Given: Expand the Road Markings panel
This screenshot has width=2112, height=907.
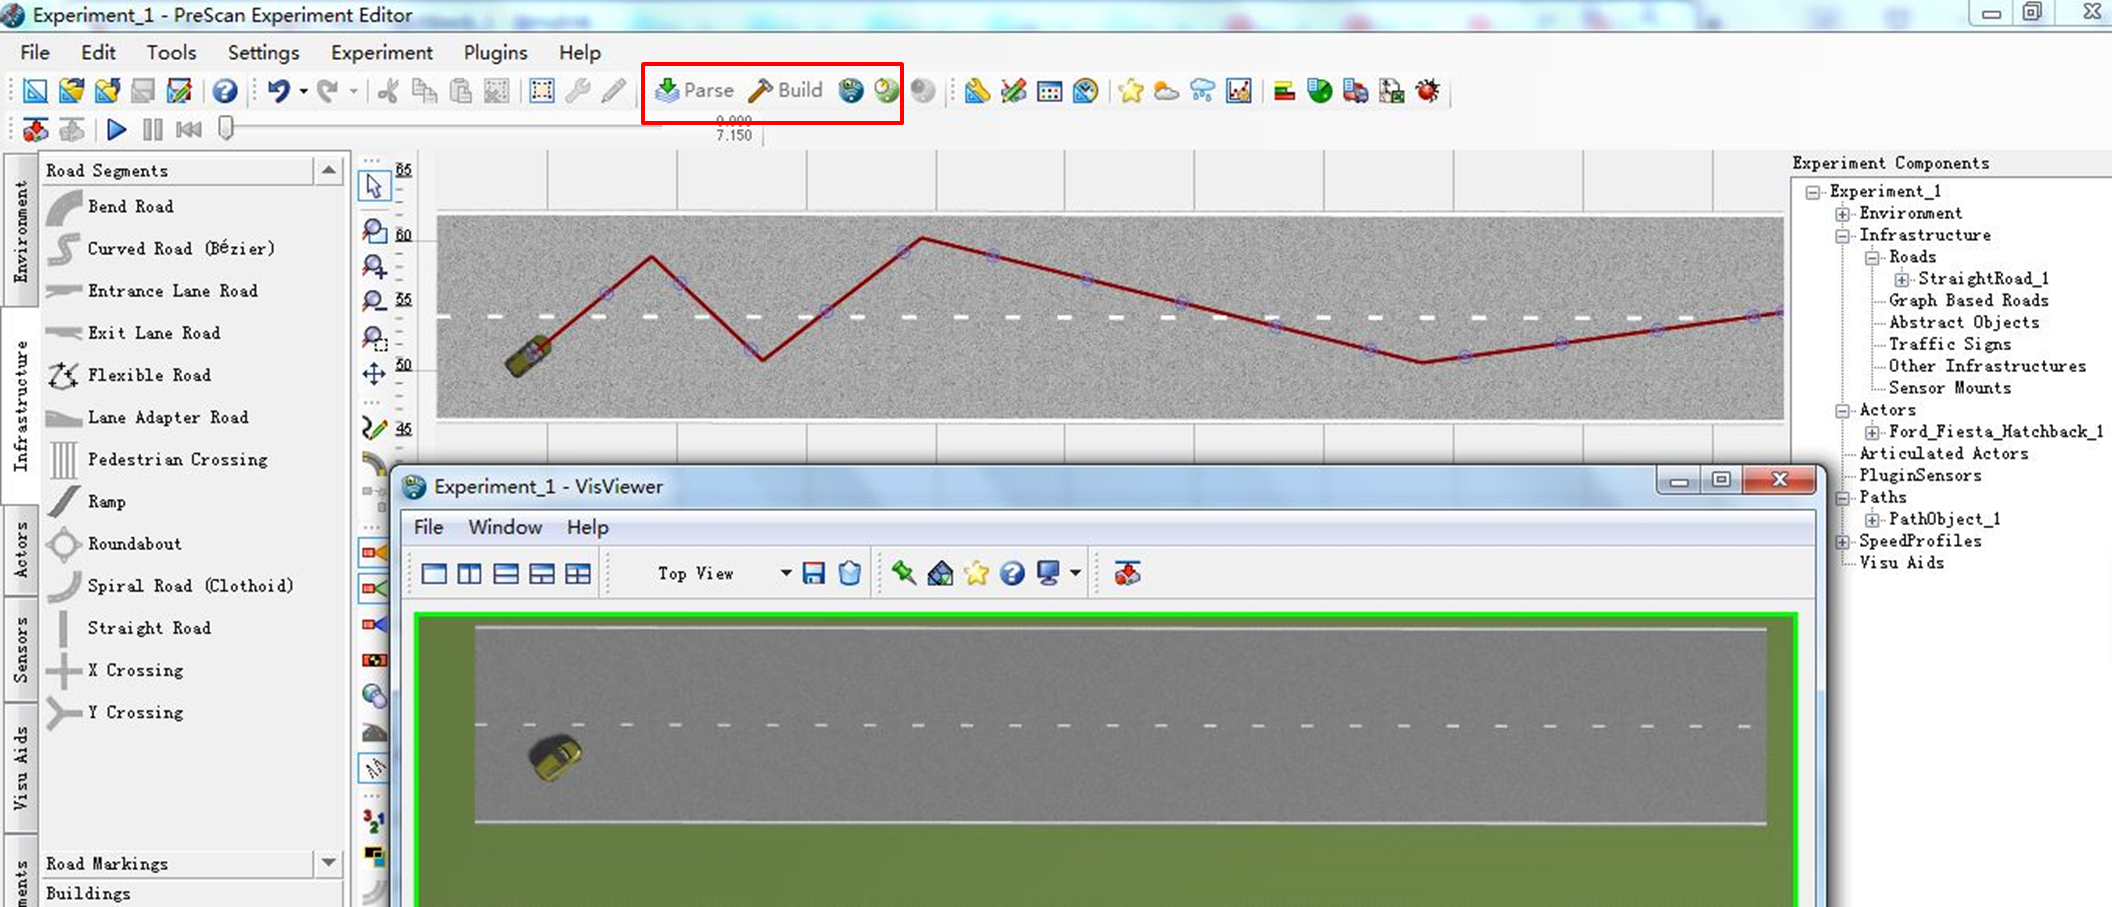Looking at the screenshot, I should [x=328, y=863].
